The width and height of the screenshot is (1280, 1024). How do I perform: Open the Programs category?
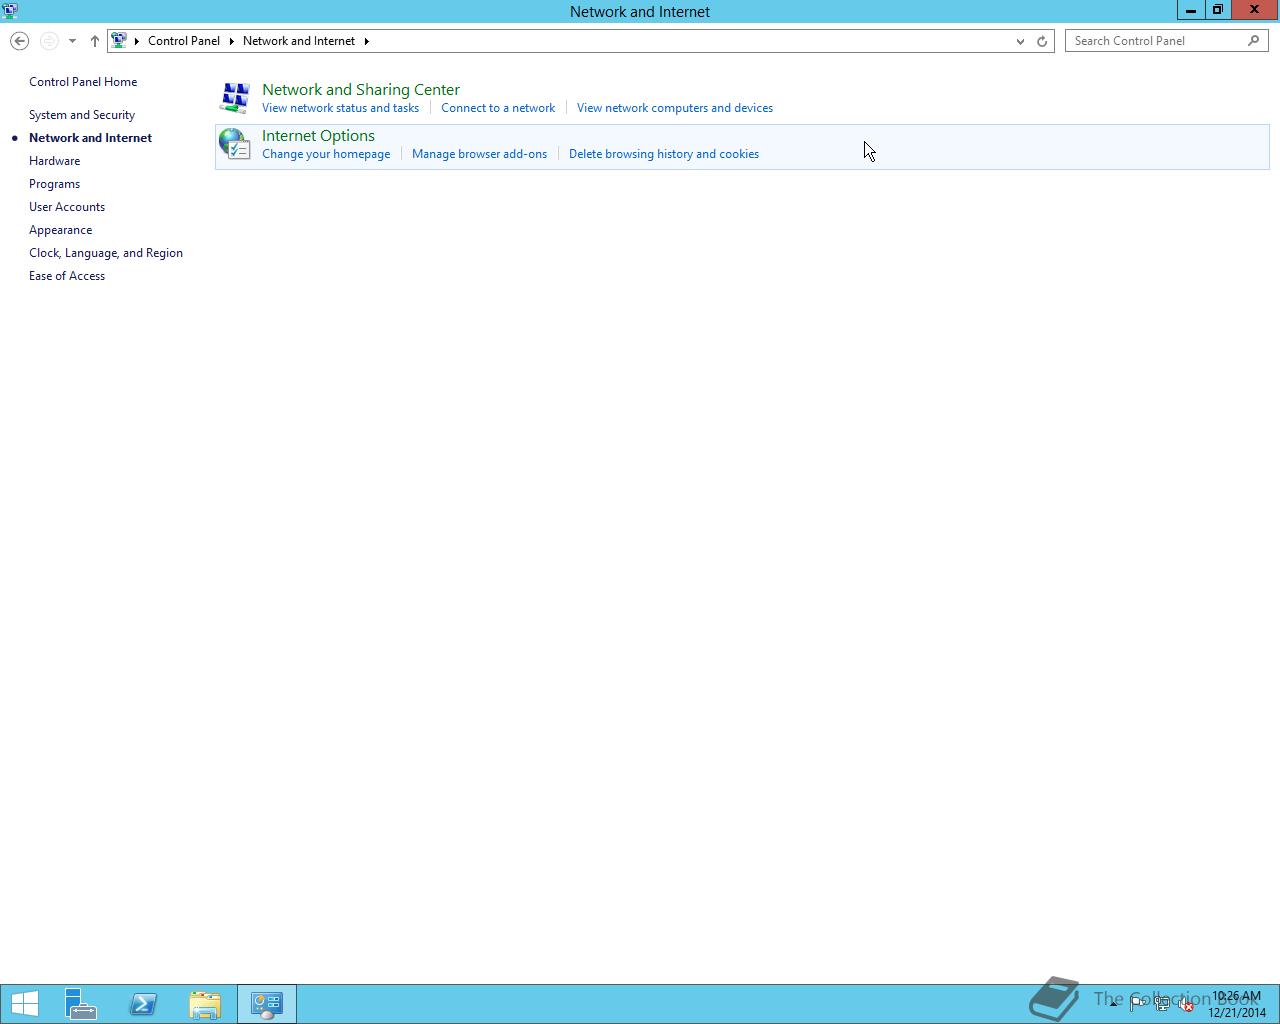point(54,184)
